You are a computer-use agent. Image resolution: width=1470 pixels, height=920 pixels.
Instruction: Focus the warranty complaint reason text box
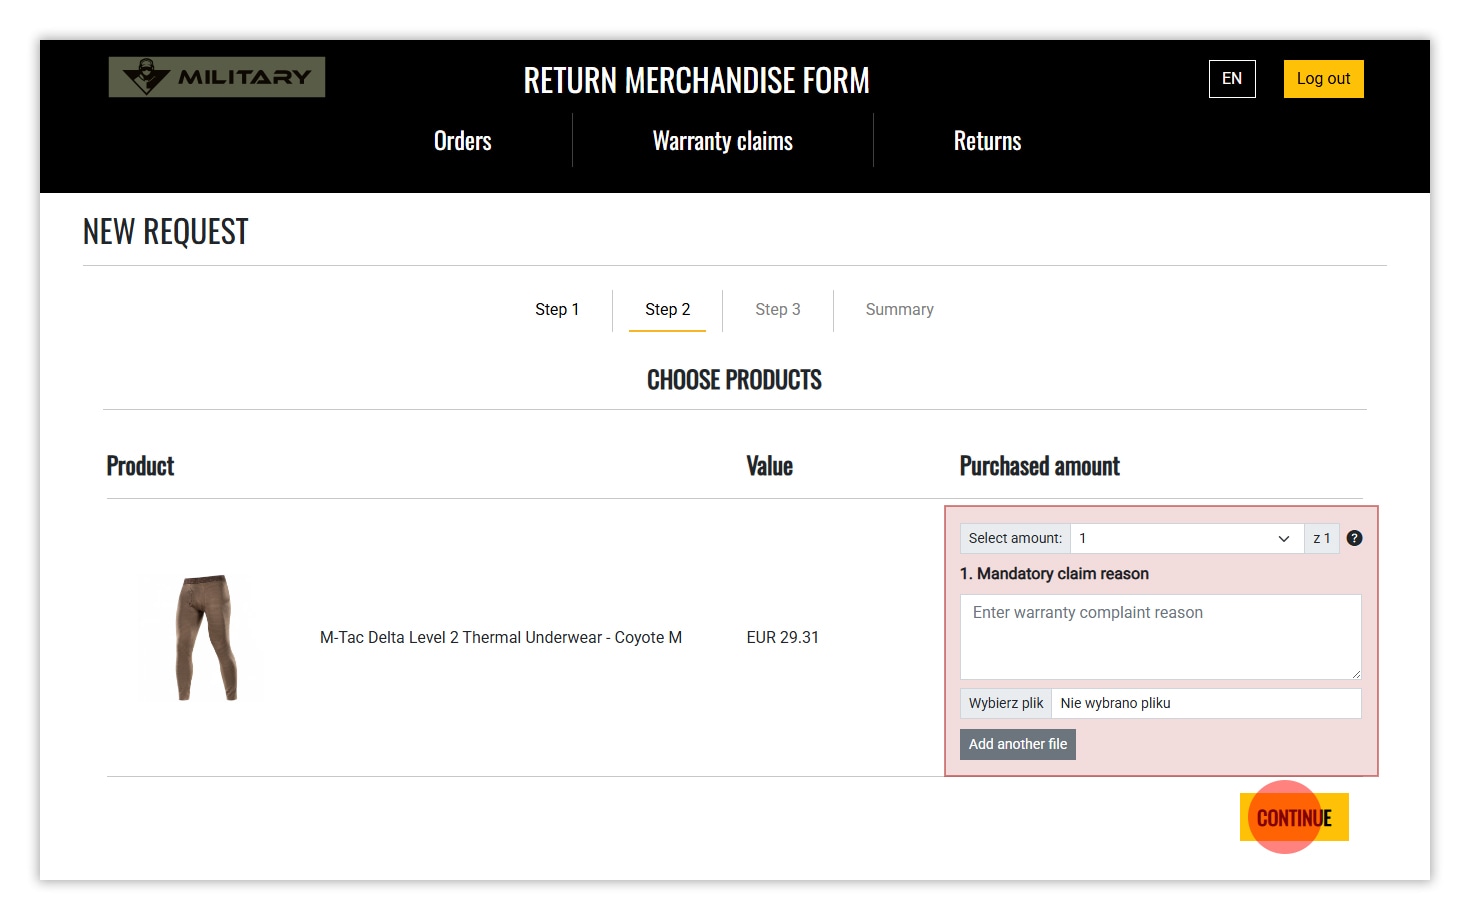coord(1160,637)
